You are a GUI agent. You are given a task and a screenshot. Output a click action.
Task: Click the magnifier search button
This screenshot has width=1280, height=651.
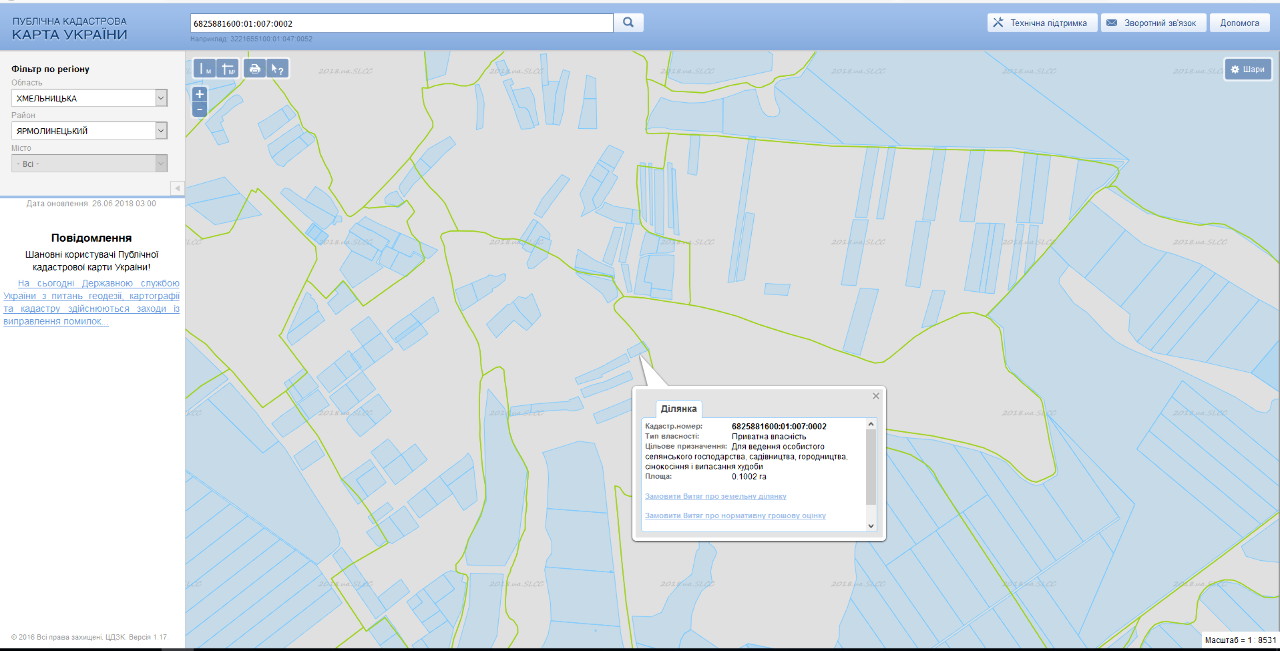[x=629, y=22]
